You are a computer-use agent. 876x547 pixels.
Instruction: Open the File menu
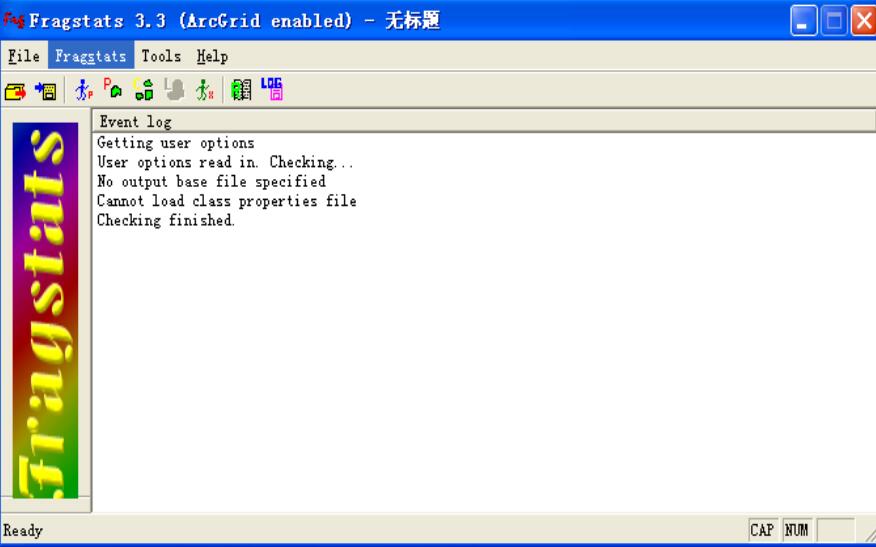[24, 56]
